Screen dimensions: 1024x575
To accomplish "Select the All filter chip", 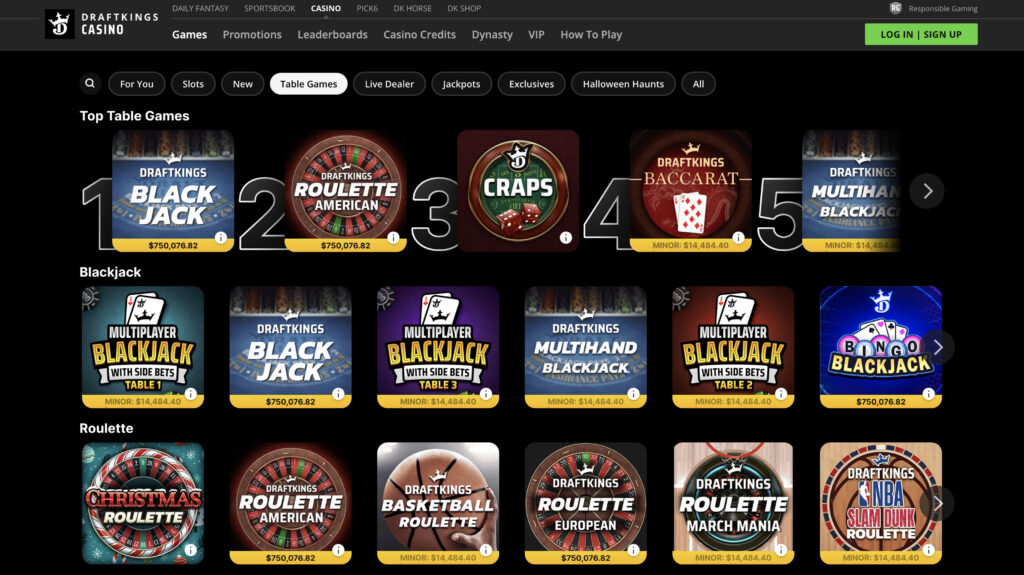I will (698, 84).
